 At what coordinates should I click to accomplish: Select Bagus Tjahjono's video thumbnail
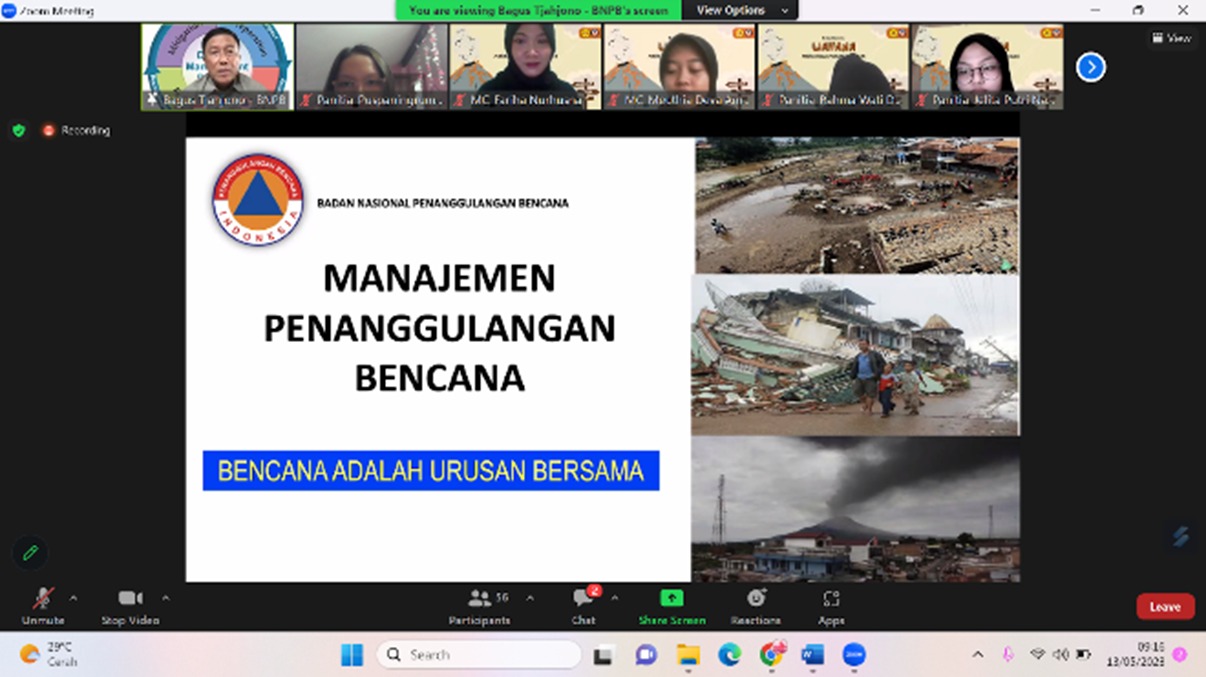click(x=217, y=66)
